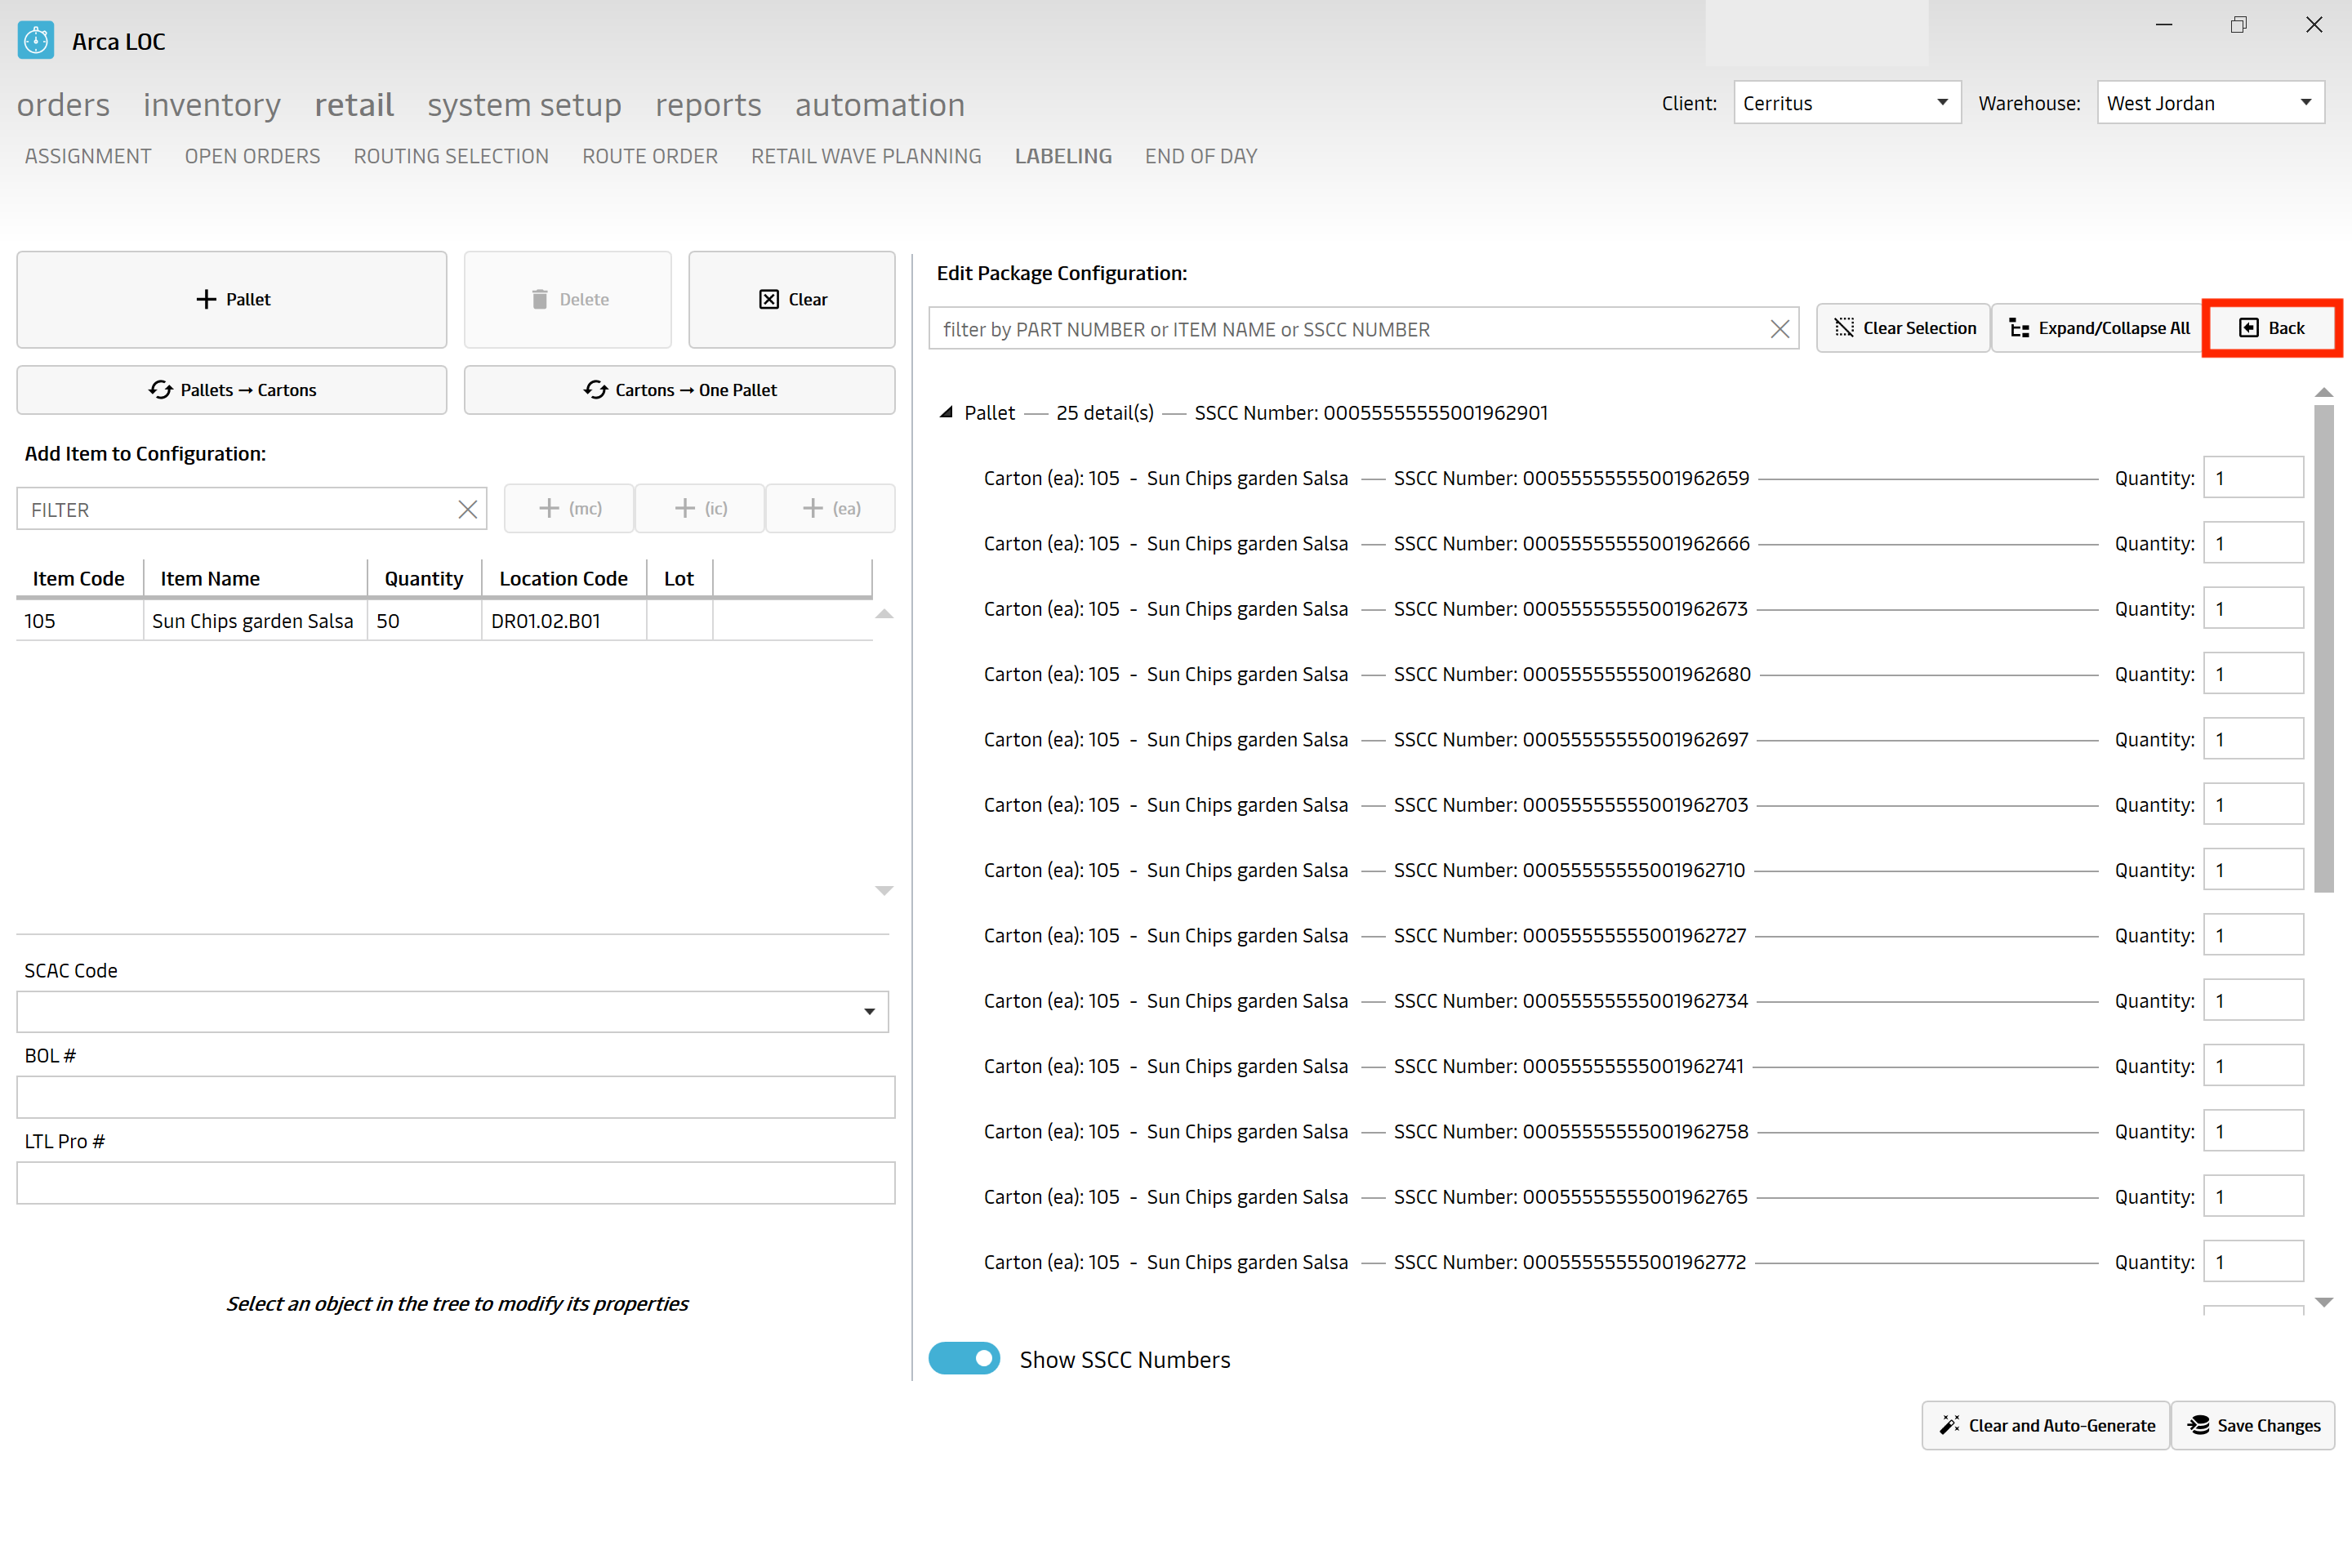Edit quantity for carton SSCC ending 1962710
The height and width of the screenshot is (1568, 2352).
[x=2254, y=869]
